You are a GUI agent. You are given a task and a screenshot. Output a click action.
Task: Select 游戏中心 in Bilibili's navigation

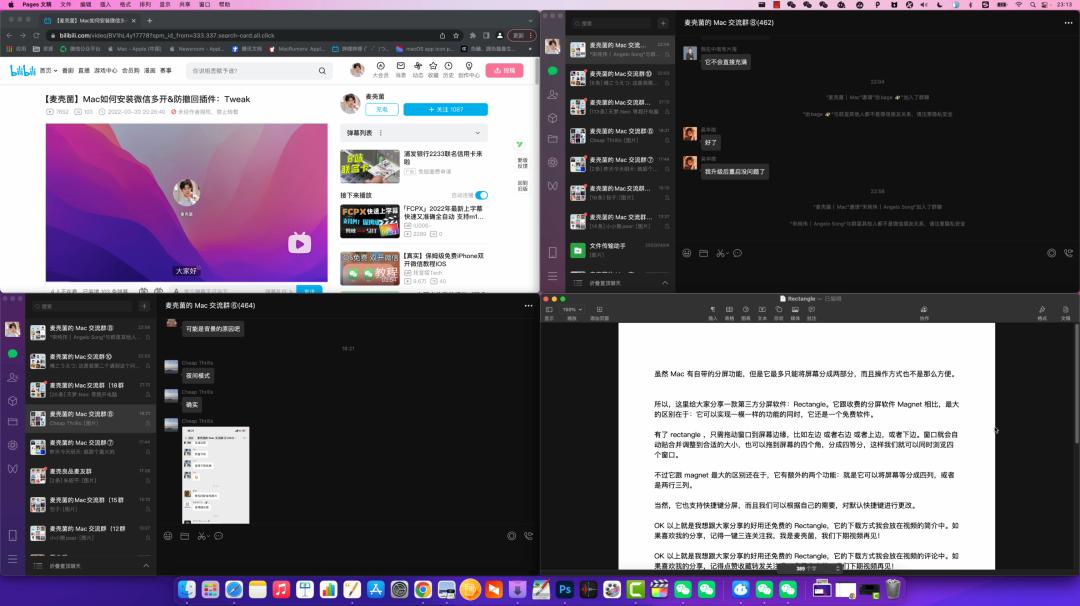[x=102, y=70]
